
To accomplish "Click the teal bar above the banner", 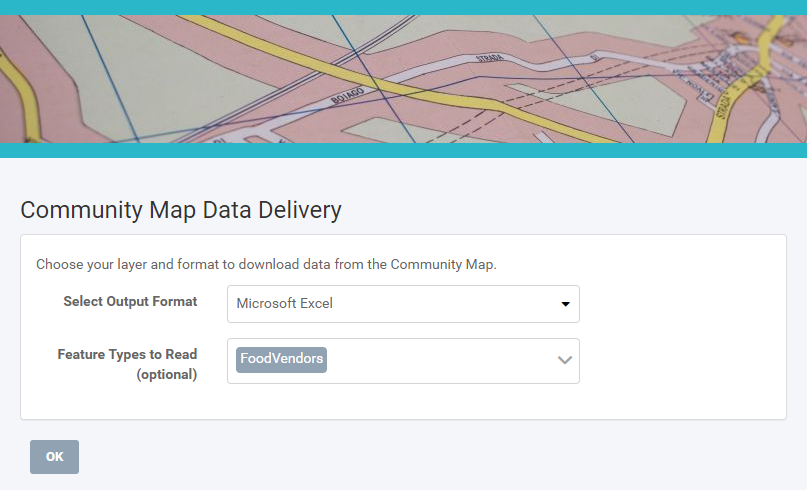I will coord(403,7).
